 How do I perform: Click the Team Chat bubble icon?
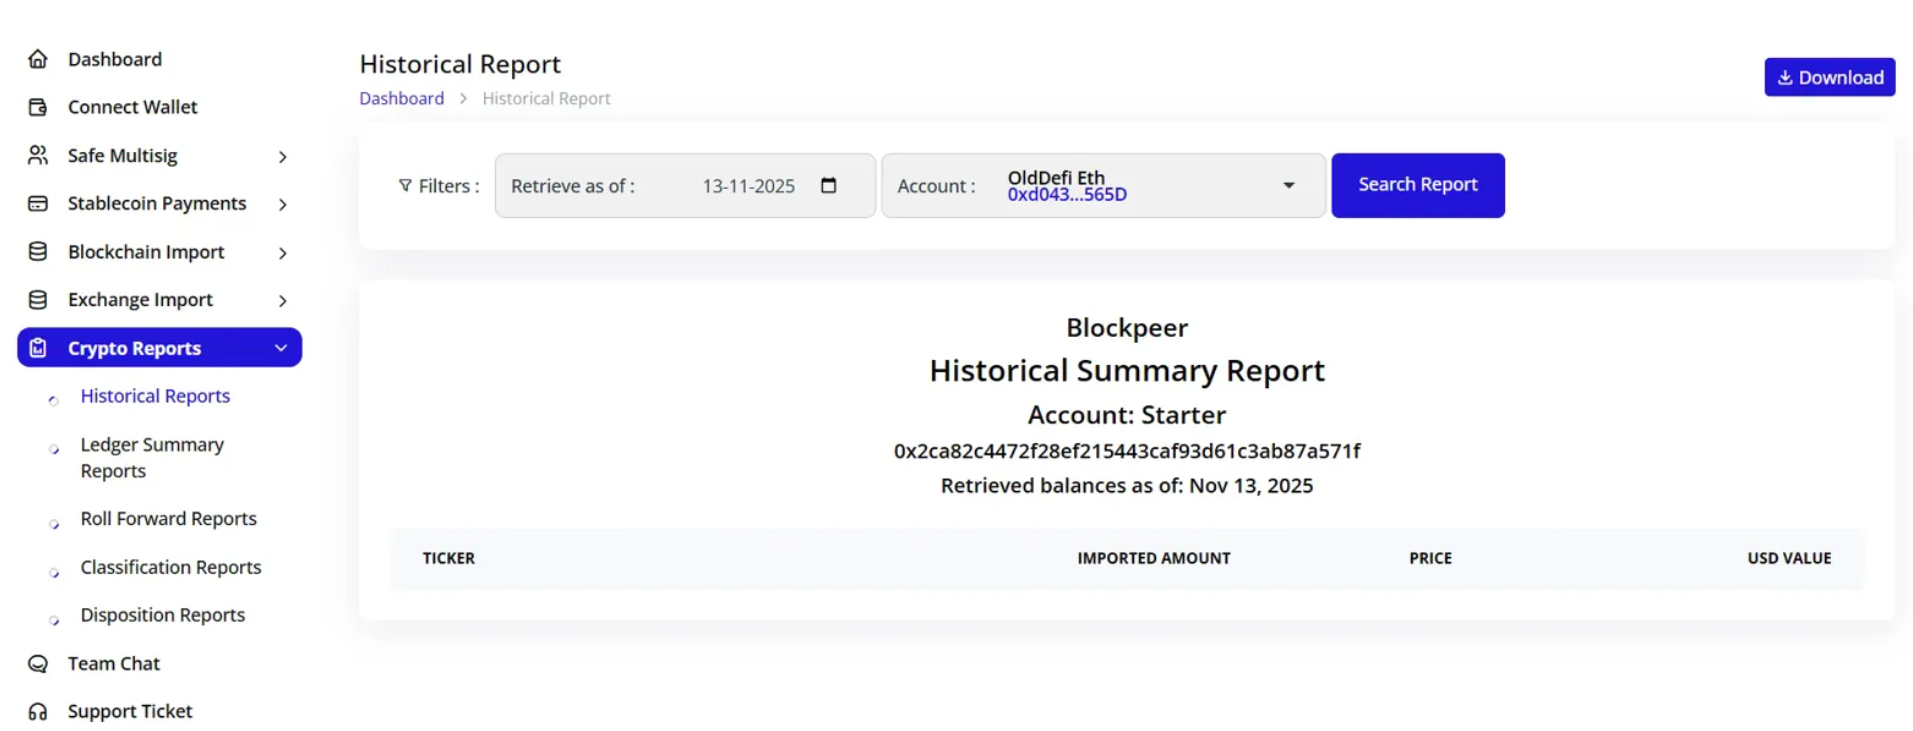pyautogui.click(x=38, y=663)
